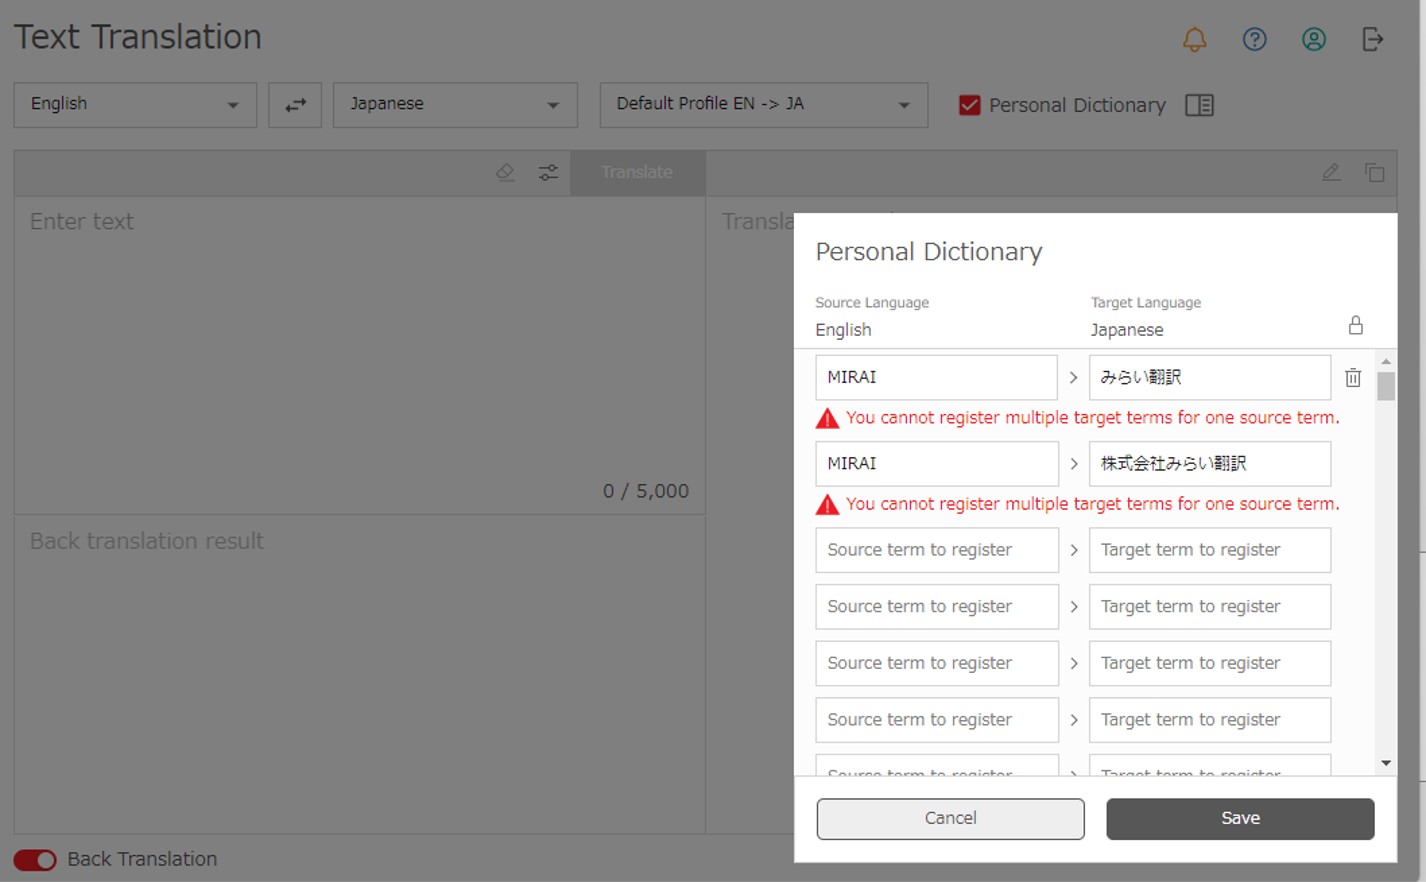This screenshot has width=1426, height=882.
Task: Open the user account icon
Action: pyautogui.click(x=1314, y=39)
